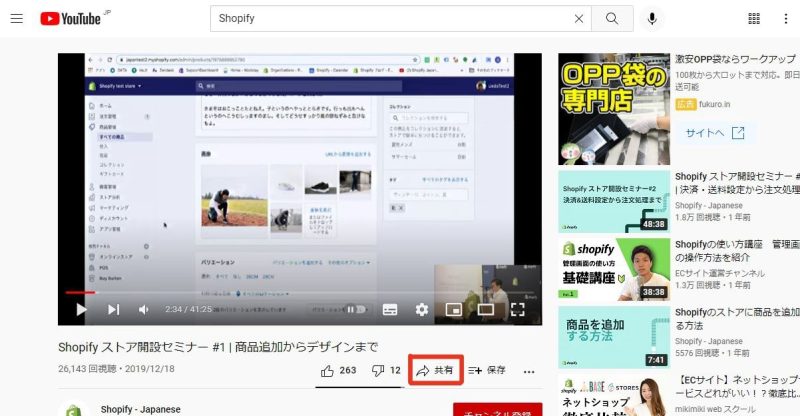Go to the YouTube home logo
The width and height of the screenshot is (800, 416).
(71, 19)
